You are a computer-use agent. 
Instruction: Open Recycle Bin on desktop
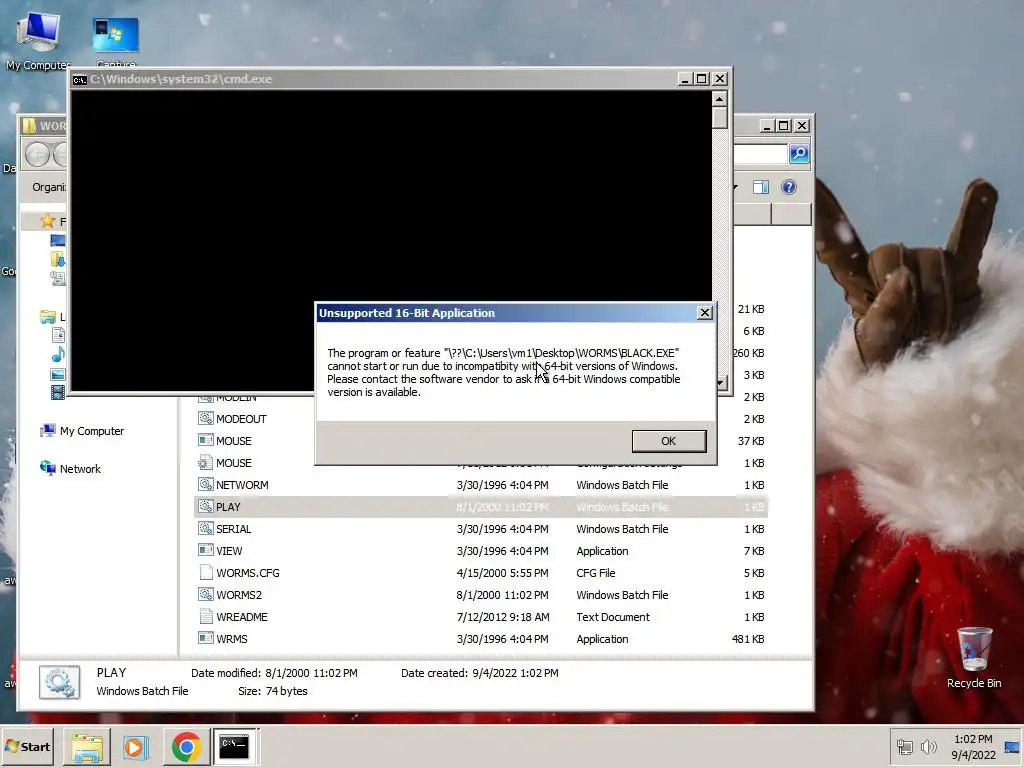[974, 658]
